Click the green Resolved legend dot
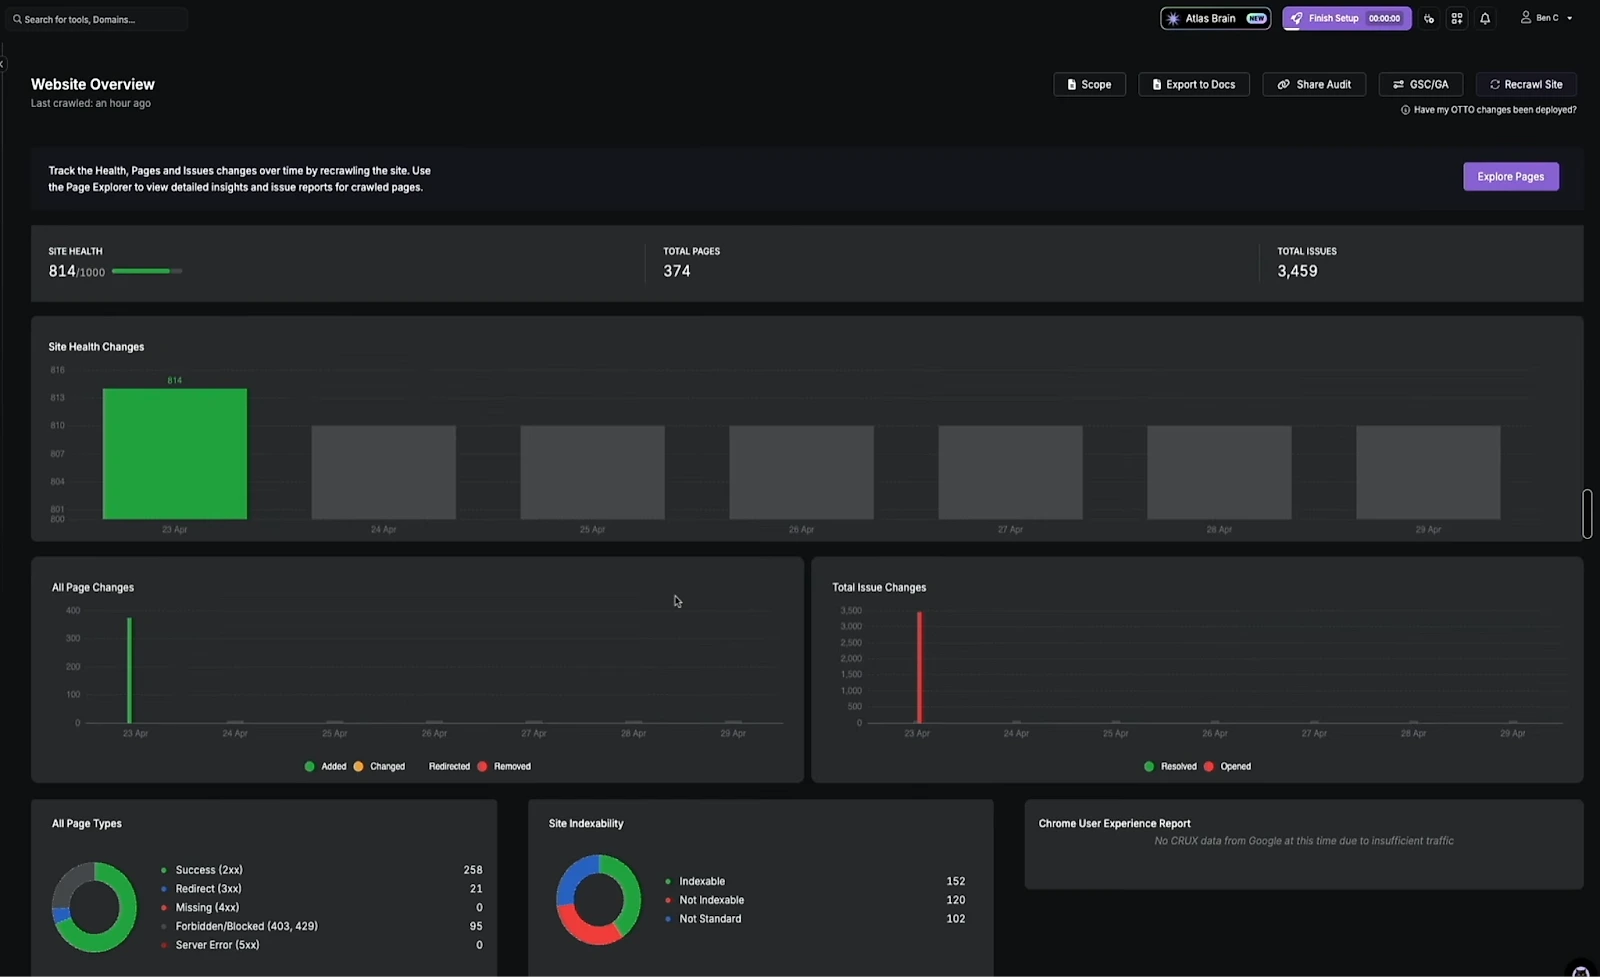1600x977 pixels. [1149, 766]
